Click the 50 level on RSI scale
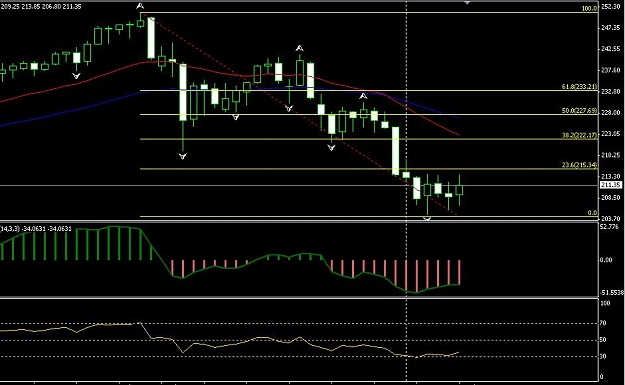625x385 pixels. (603, 340)
